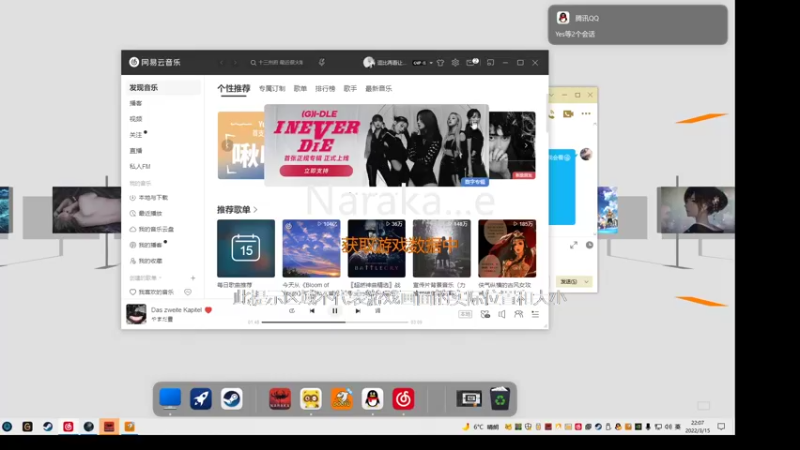This screenshot has height=450, width=800.
Task: Open 每日歌曲推荐 playlist card
Action: click(x=246, y=248)
